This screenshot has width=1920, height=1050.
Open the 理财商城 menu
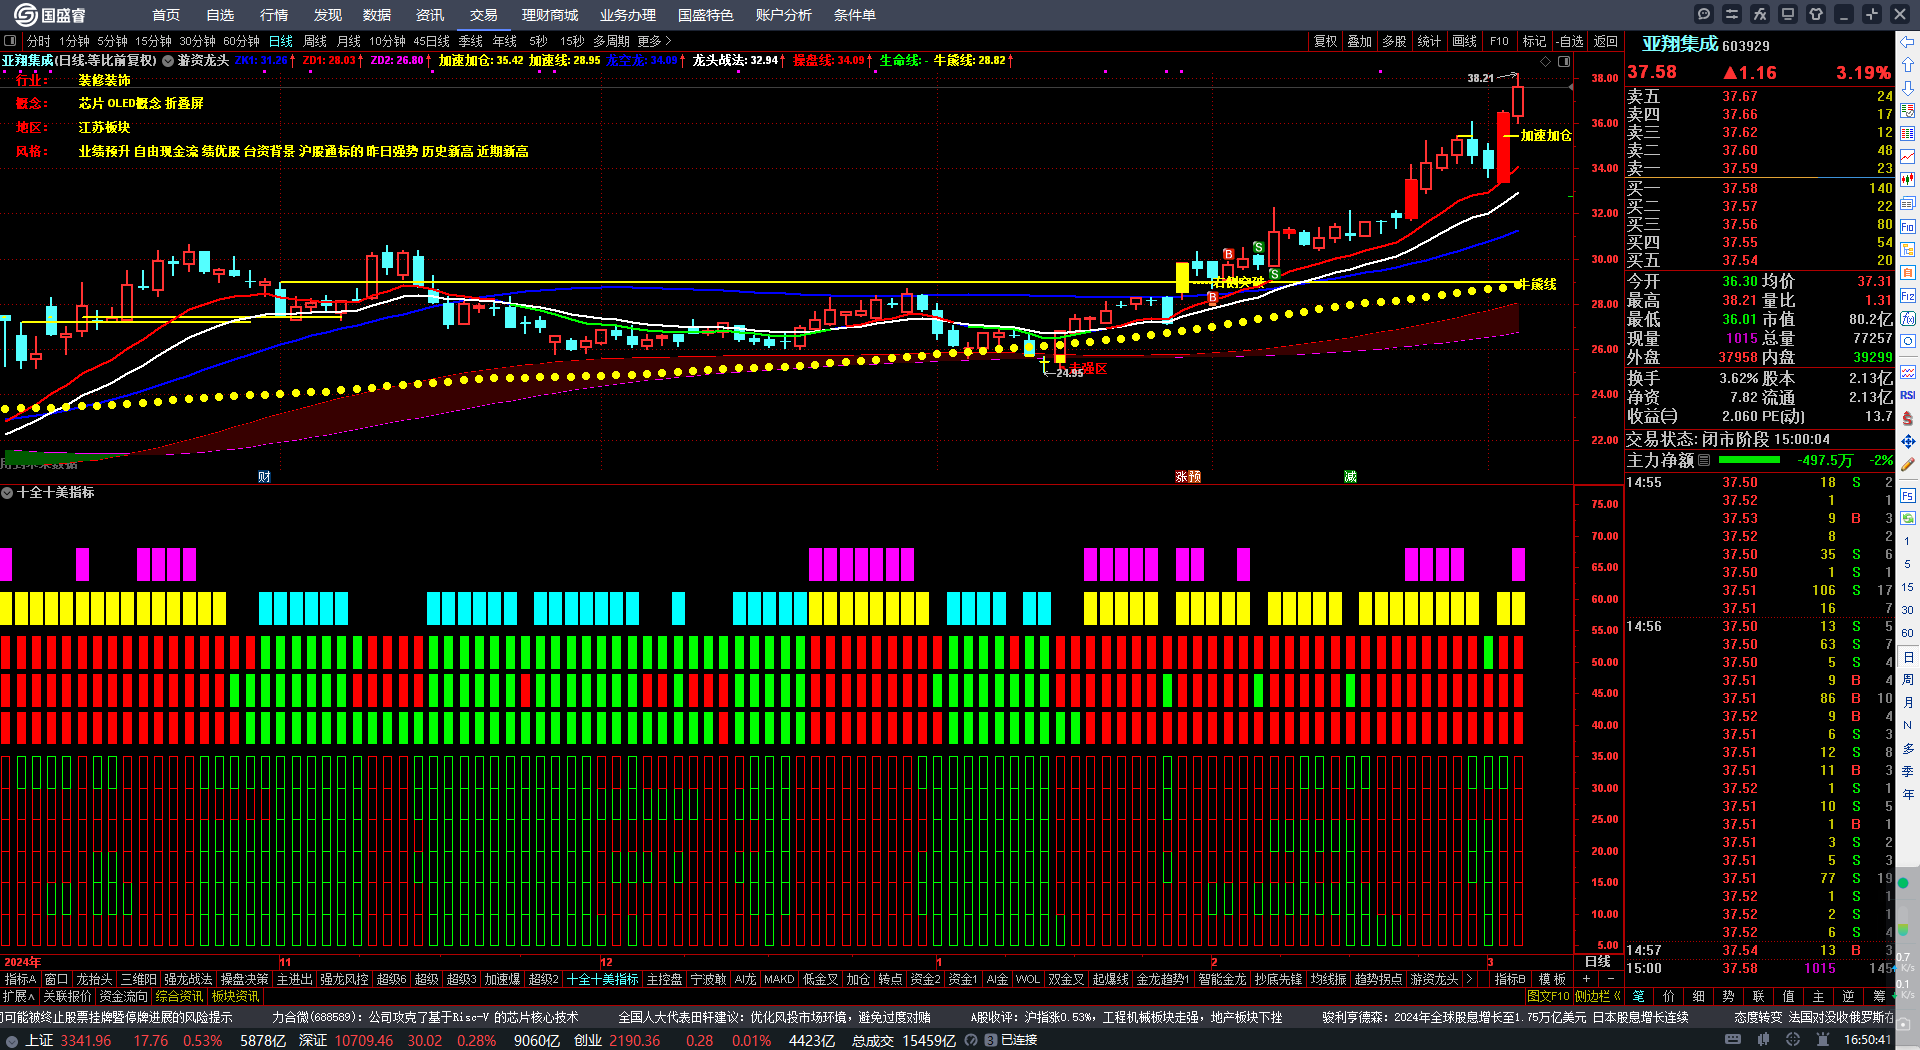[549, 15]
